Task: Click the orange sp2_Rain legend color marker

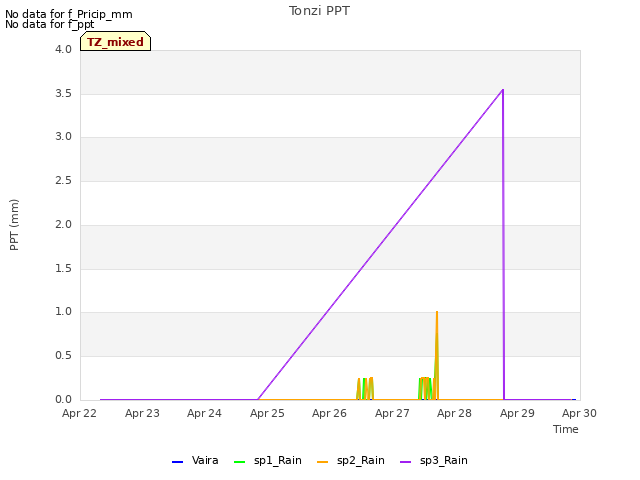Action: (322, 462)
